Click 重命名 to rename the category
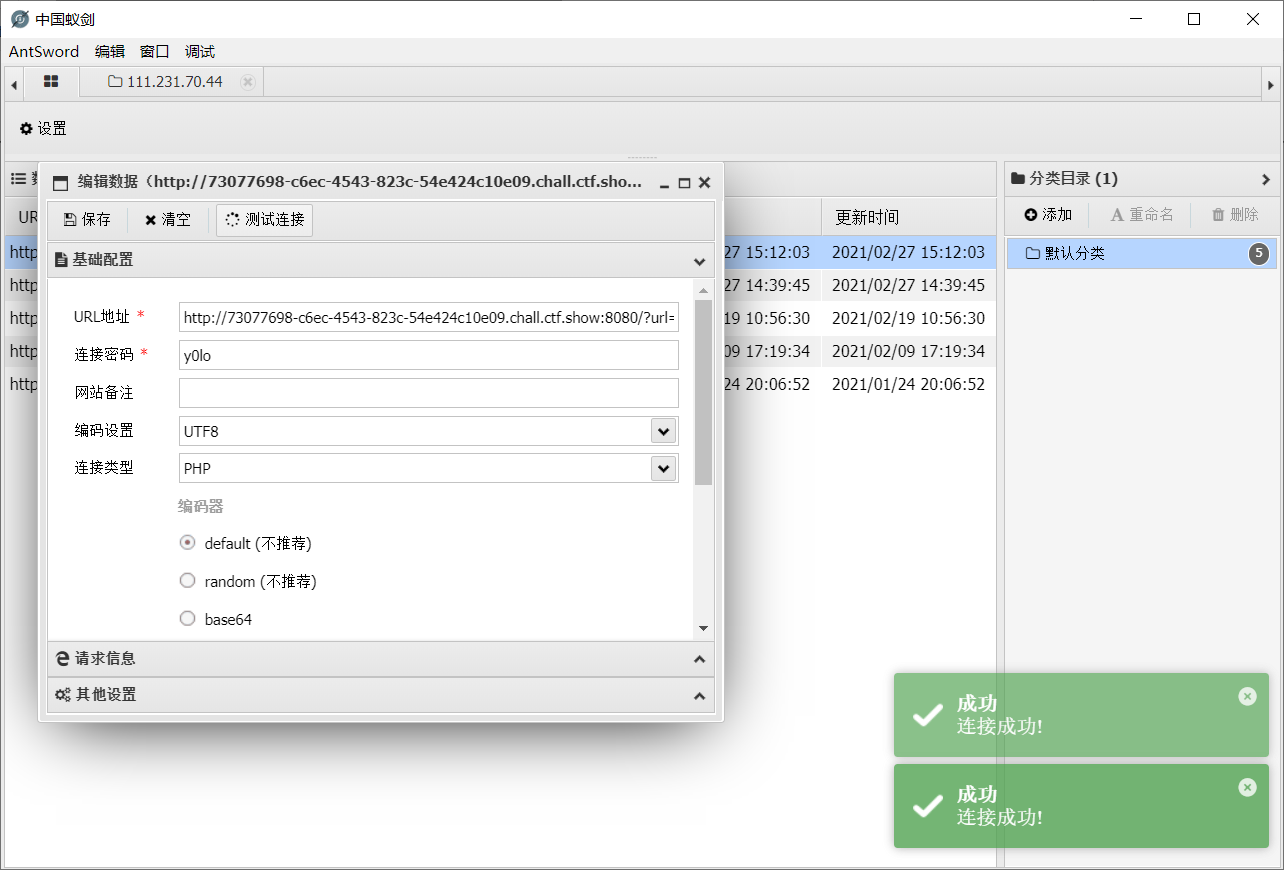This screenshot has height=870, width=1284. pos(1142,215)
